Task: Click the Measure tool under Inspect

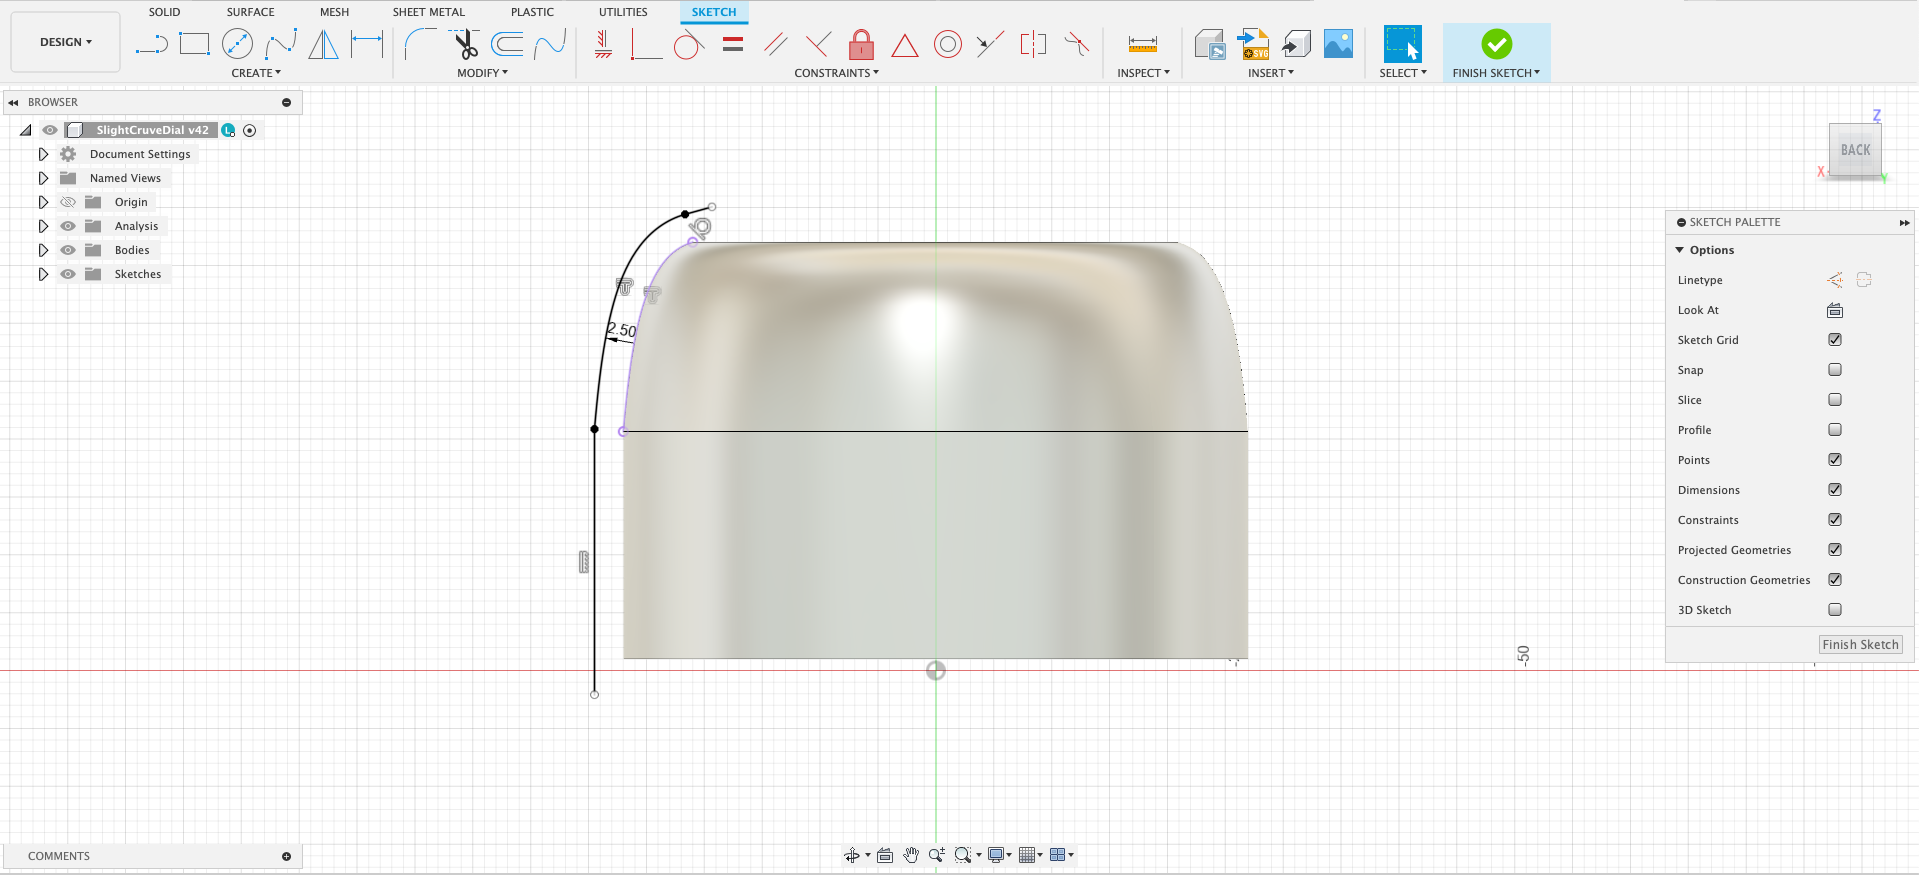Action: coord(1142,44)
